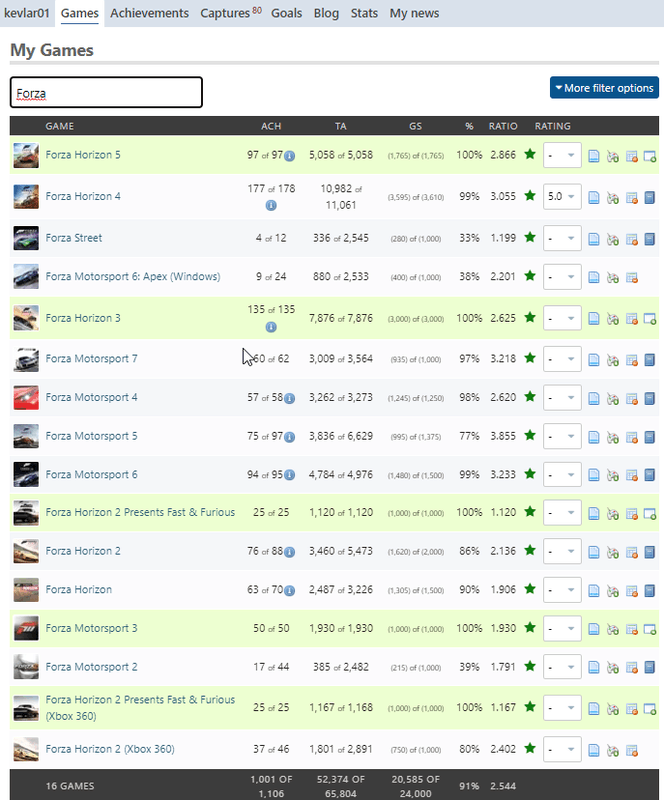Select the Games tab

pos(80,13)
